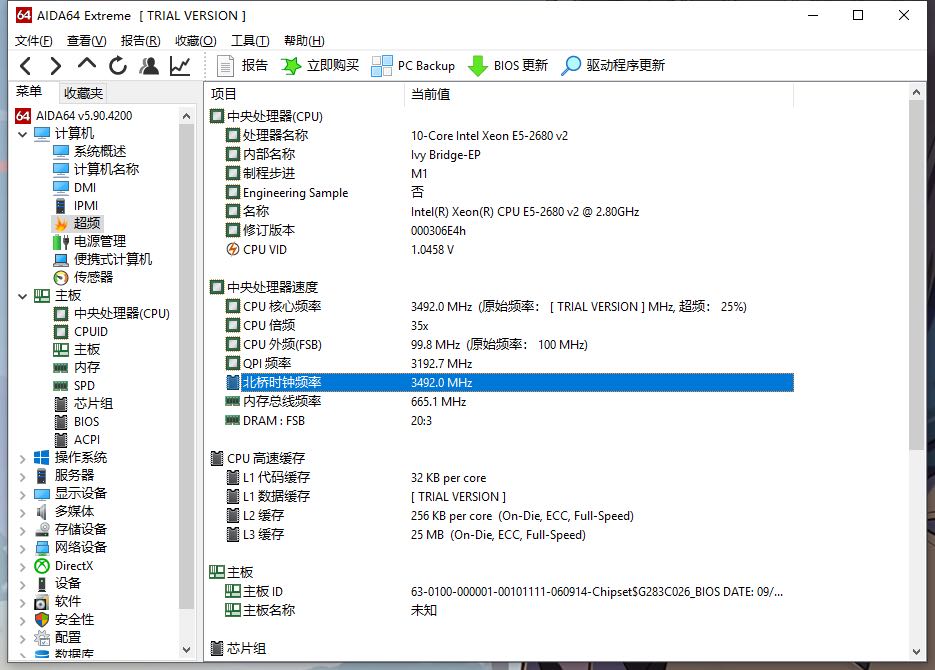Start BIOS 更新 from toolbar

[x=507, y=66]
